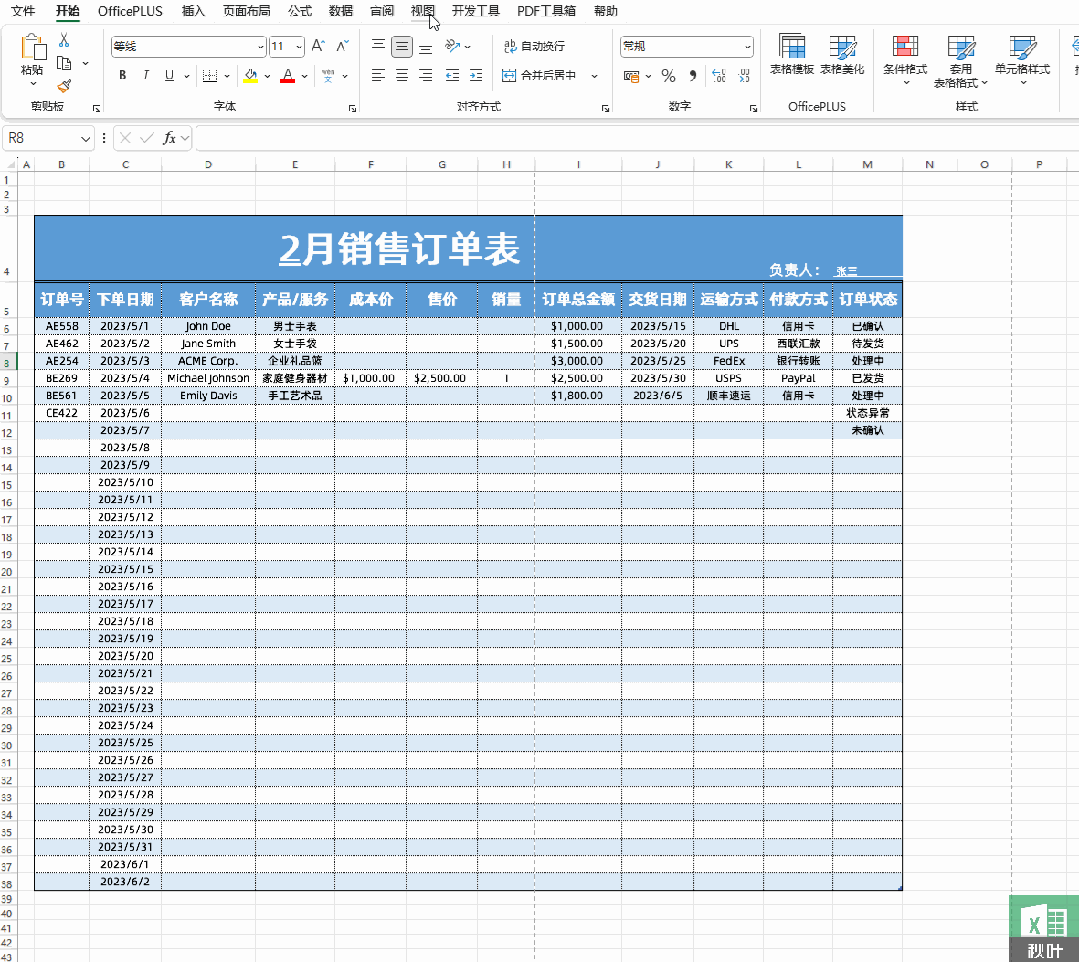Switch to the 插入 Insert tab
1079x962 pixels.
(193, 11)
